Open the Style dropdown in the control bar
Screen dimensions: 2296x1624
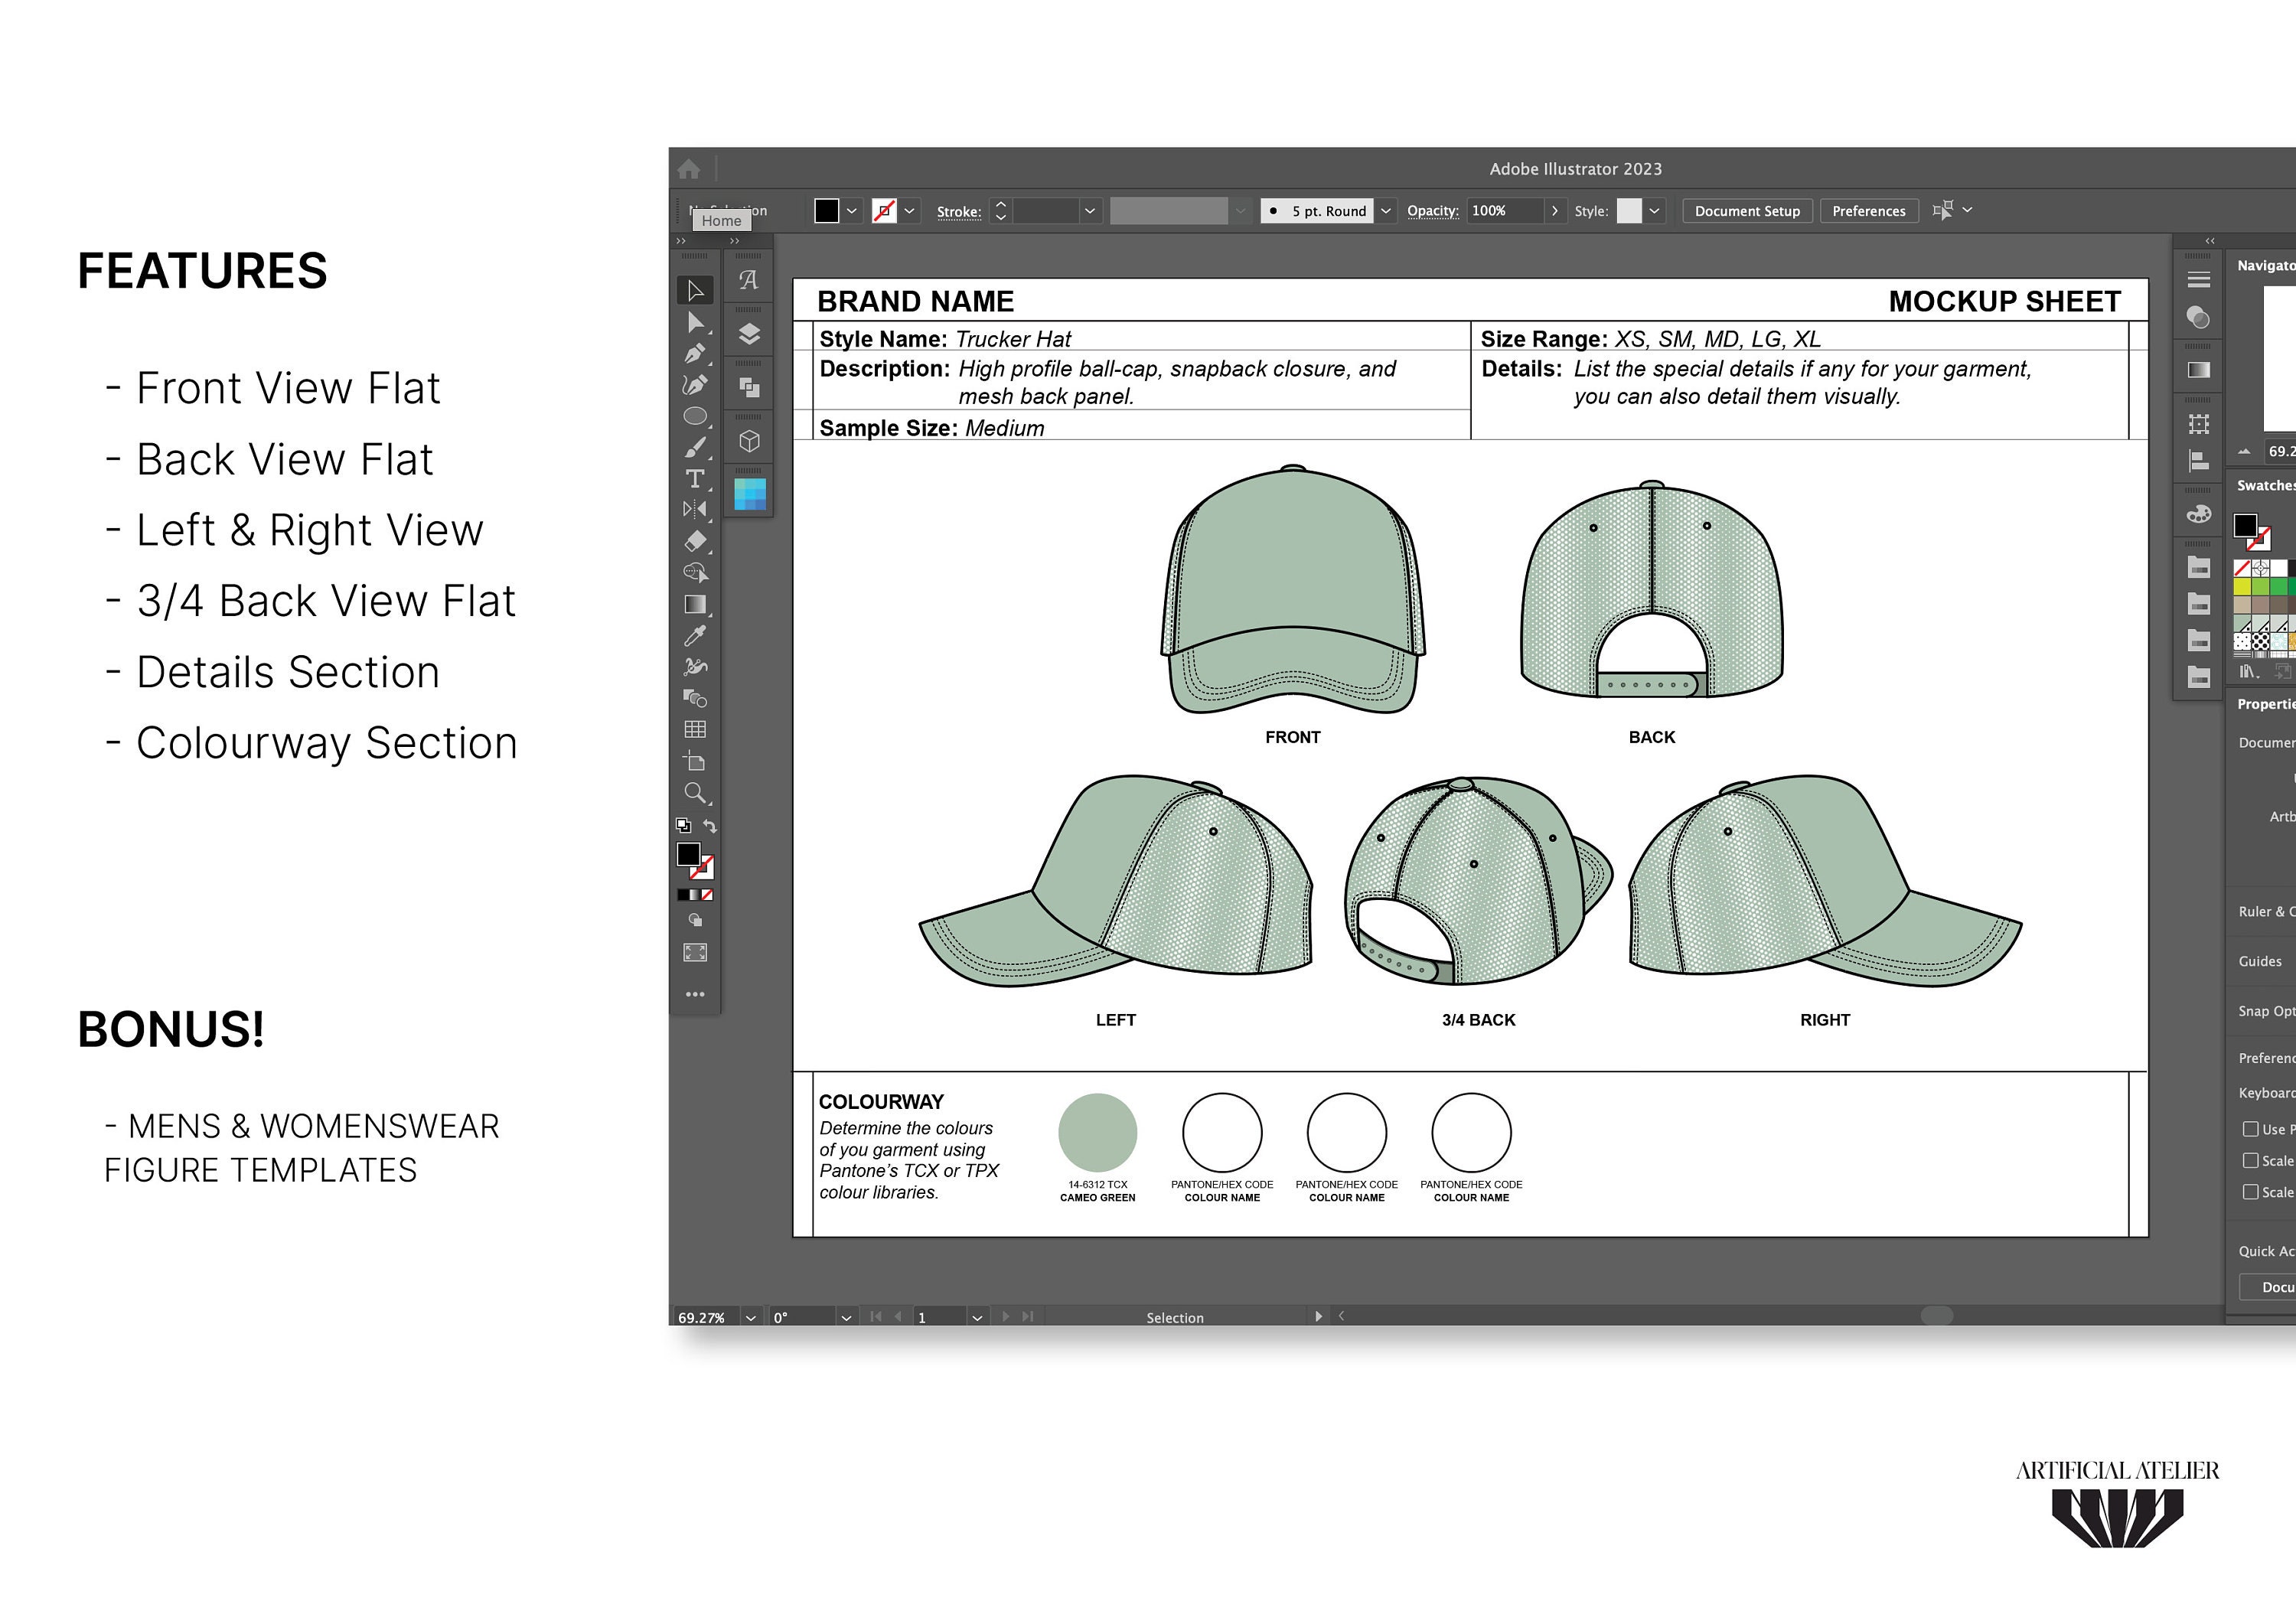coord(1655,211)
